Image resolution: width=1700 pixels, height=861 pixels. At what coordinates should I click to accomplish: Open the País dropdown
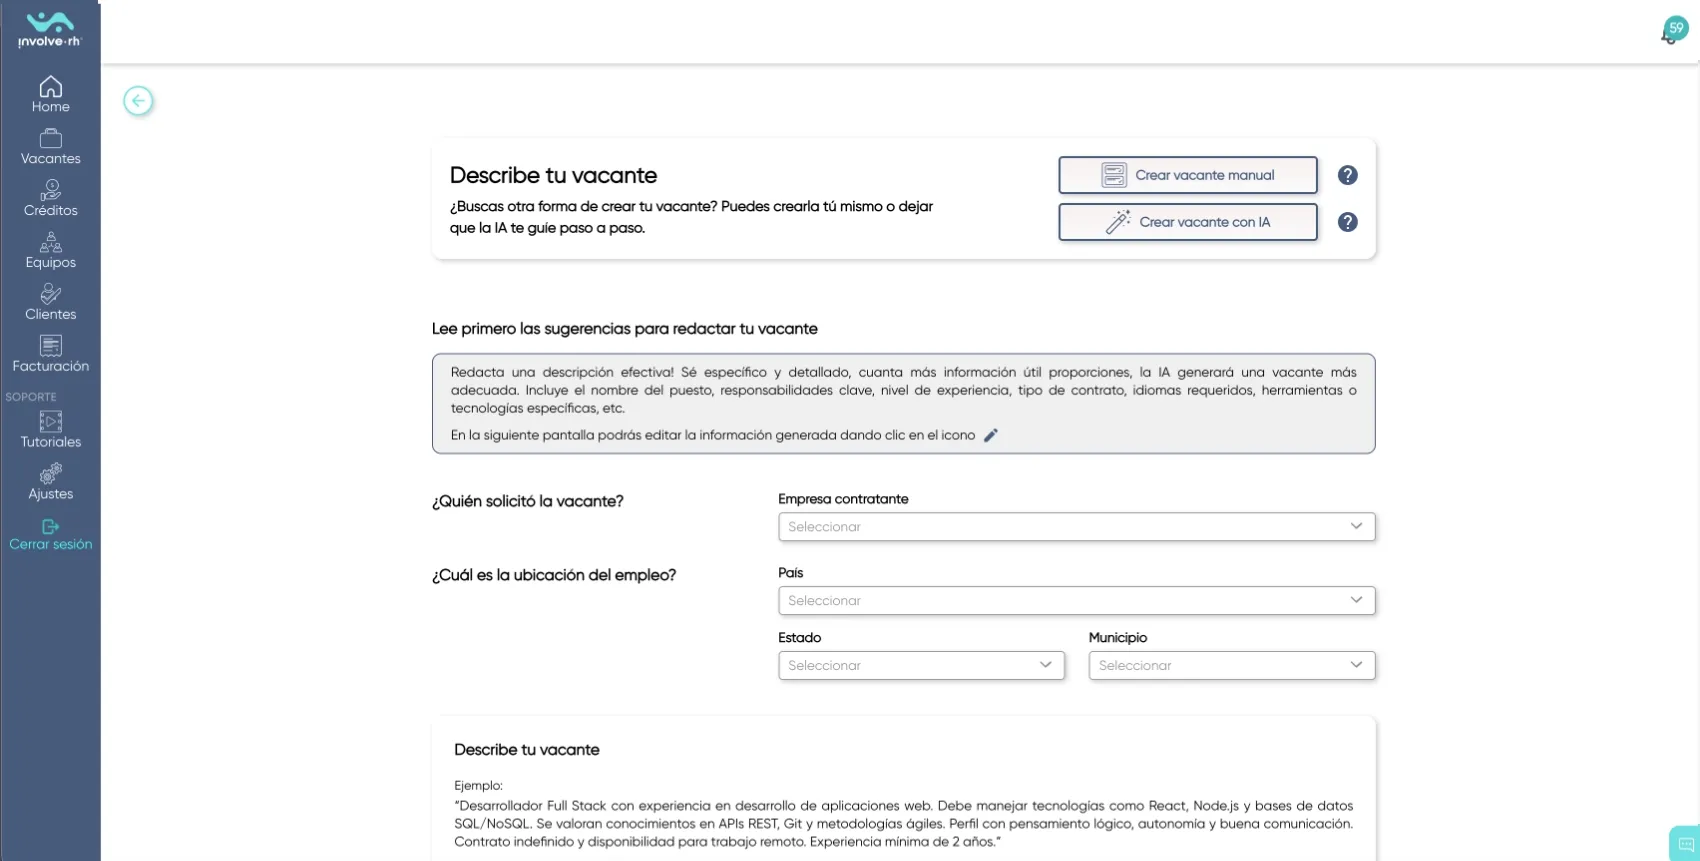[x=1077, y=601]
